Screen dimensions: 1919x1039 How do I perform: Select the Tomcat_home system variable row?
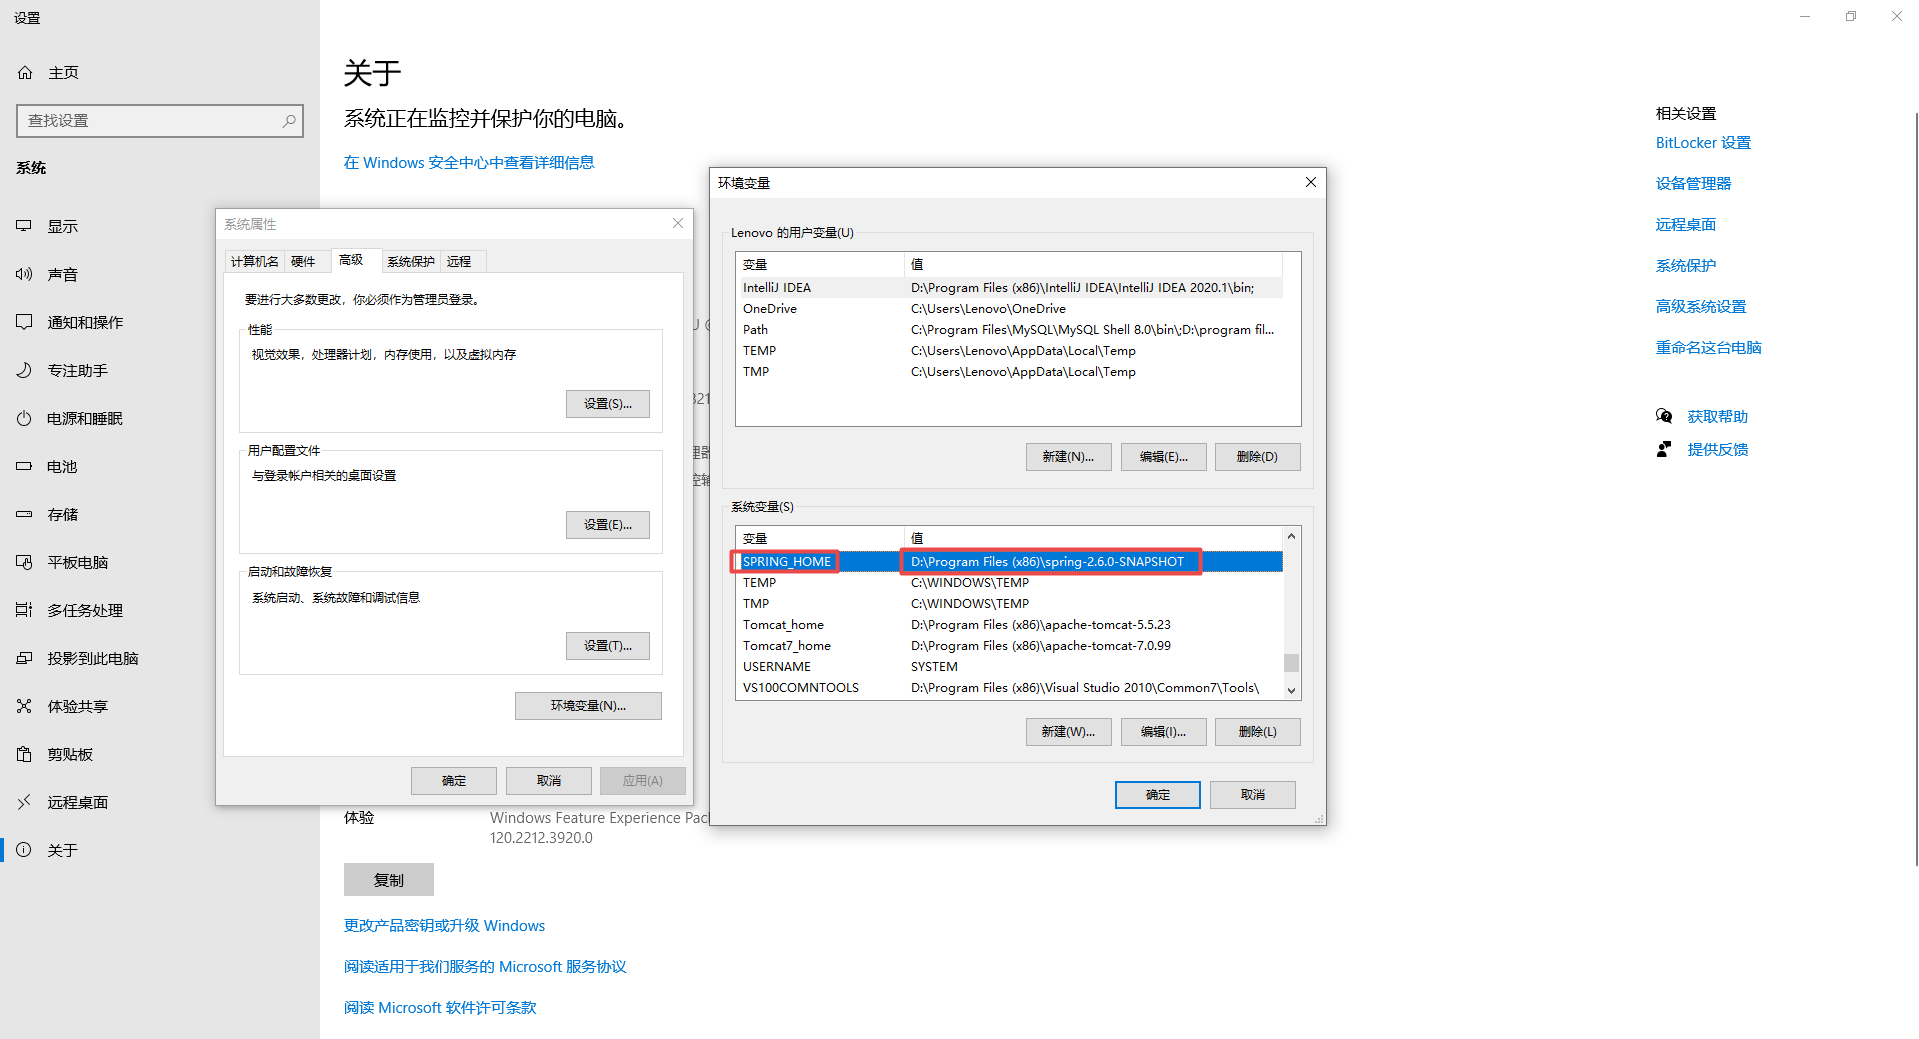[1009, 625]
